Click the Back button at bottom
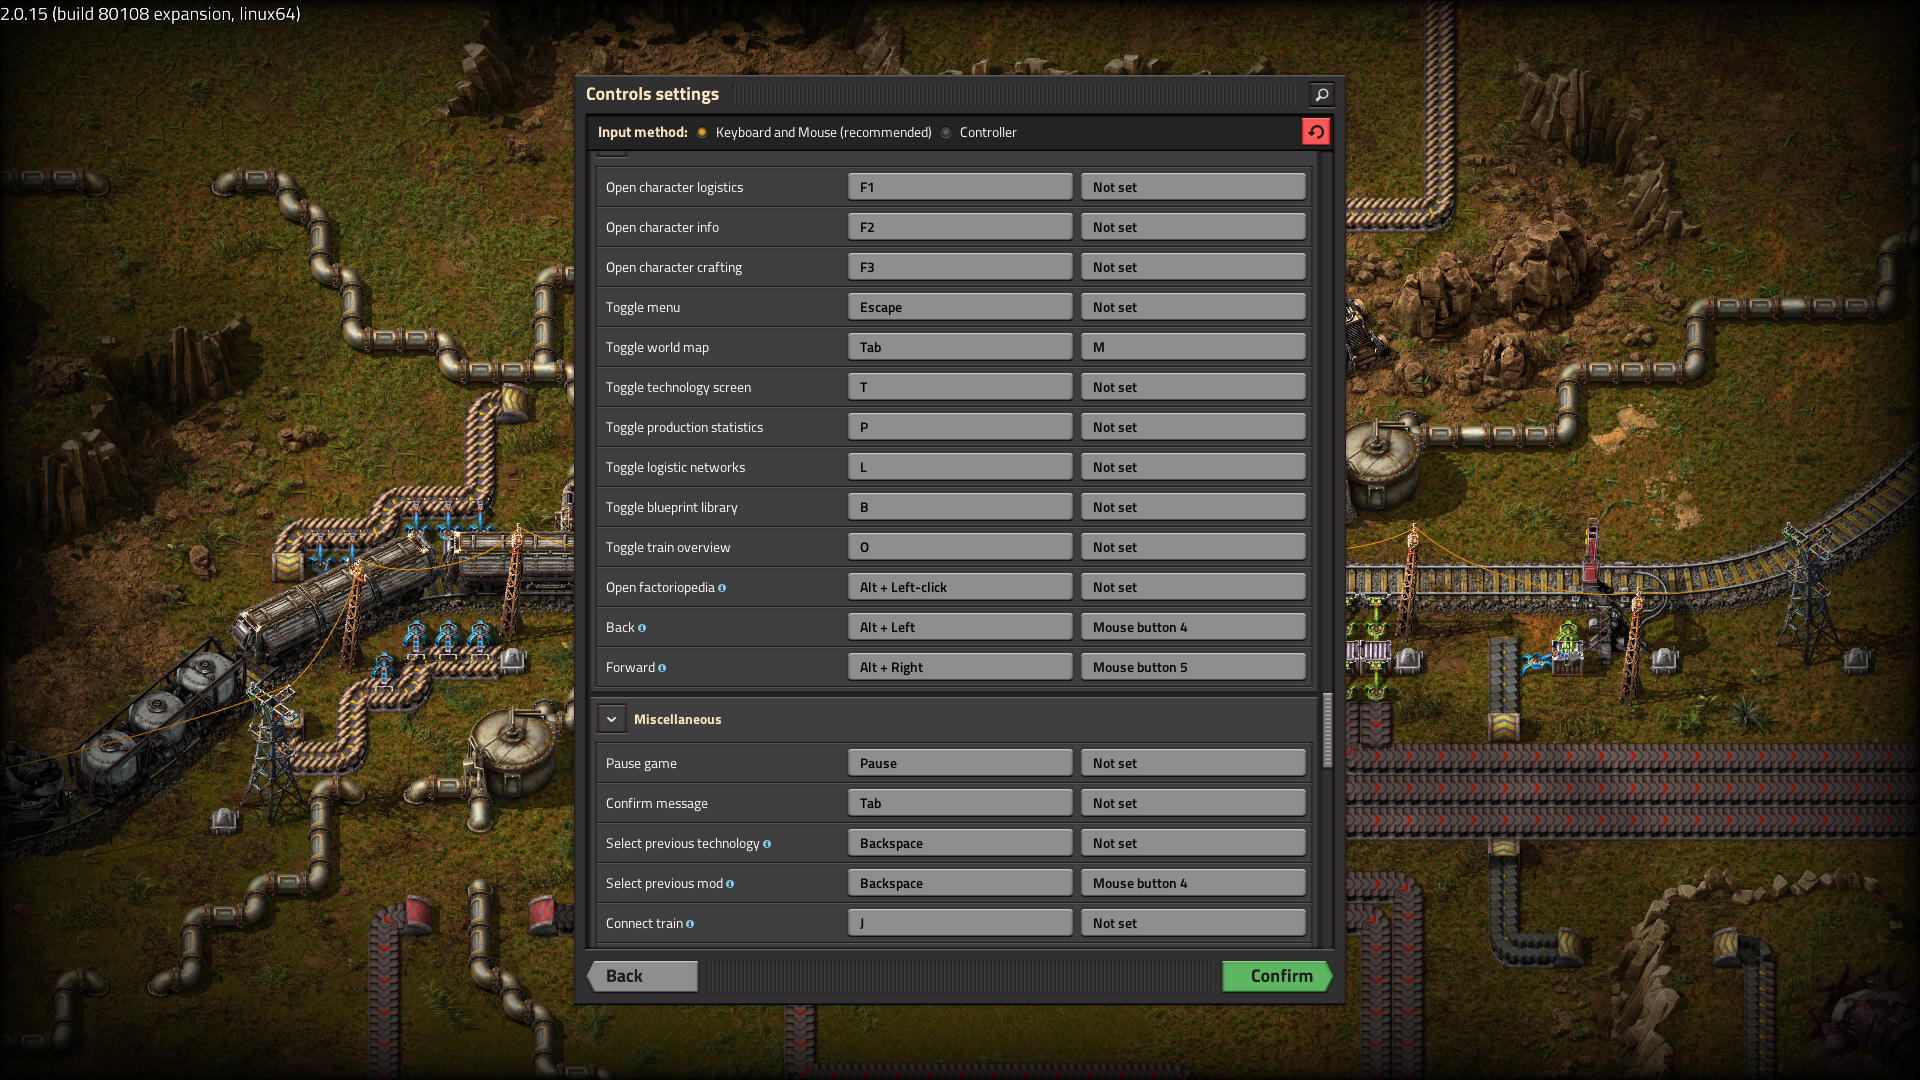This screenshot has height=1080, width=1920. point(642,976)
